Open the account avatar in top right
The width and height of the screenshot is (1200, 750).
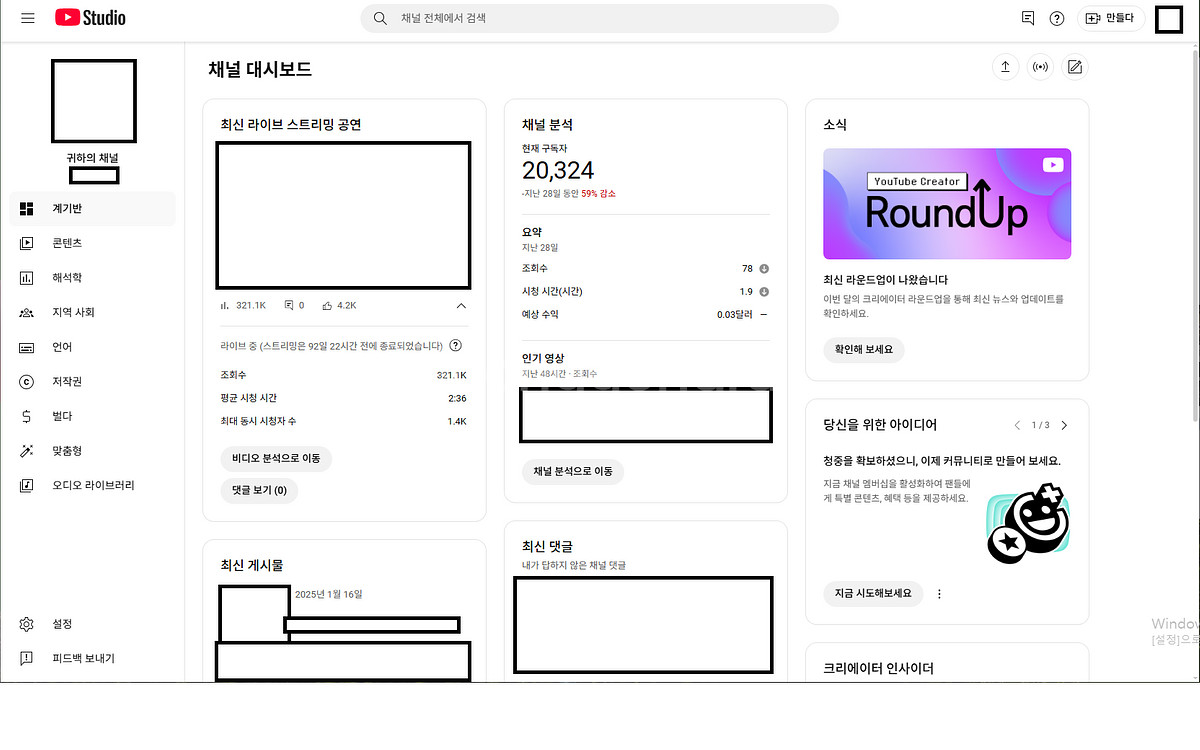(x=1169, y=19)
